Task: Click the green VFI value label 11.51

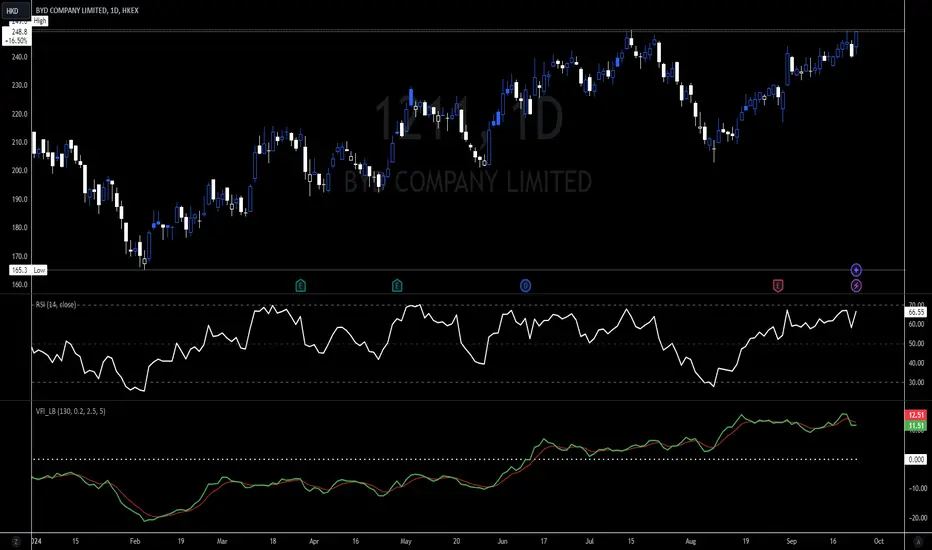Action: point(916,426)
